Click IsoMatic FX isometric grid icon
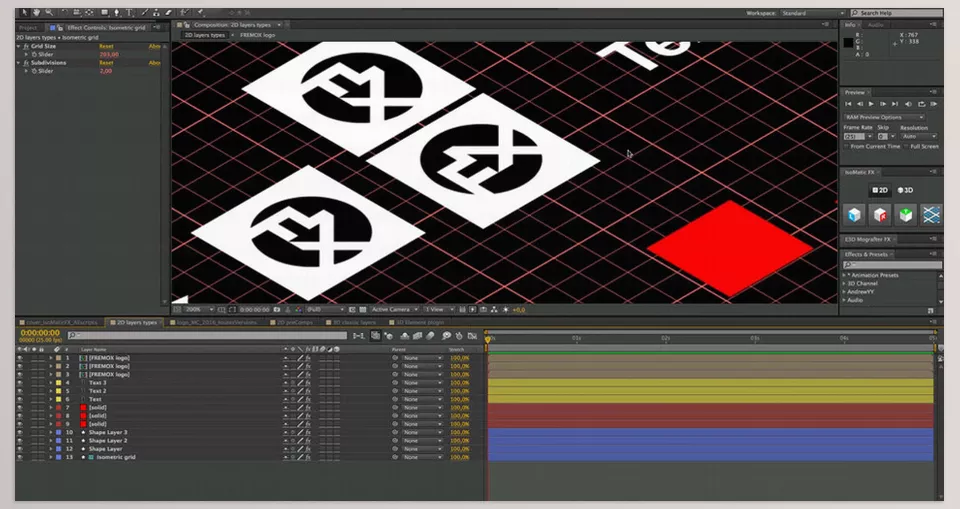Viewport: 960px width, 509px height. [931, 214]
